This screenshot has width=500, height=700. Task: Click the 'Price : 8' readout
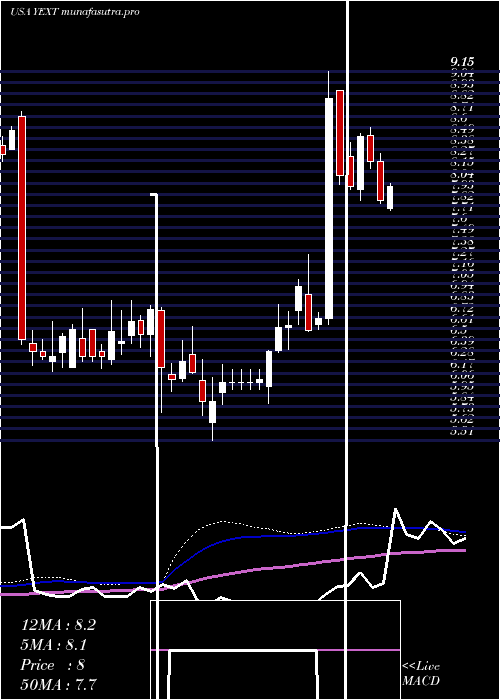53,665
